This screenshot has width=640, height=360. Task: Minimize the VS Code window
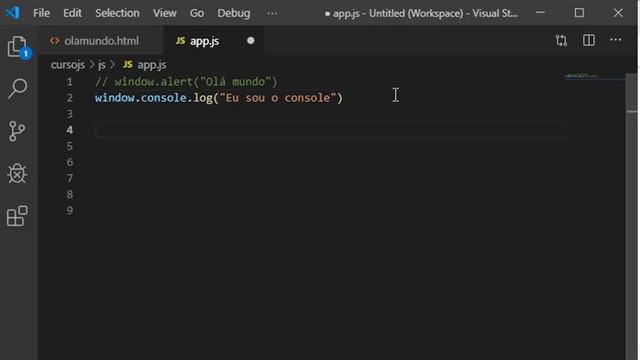point(540,13)
